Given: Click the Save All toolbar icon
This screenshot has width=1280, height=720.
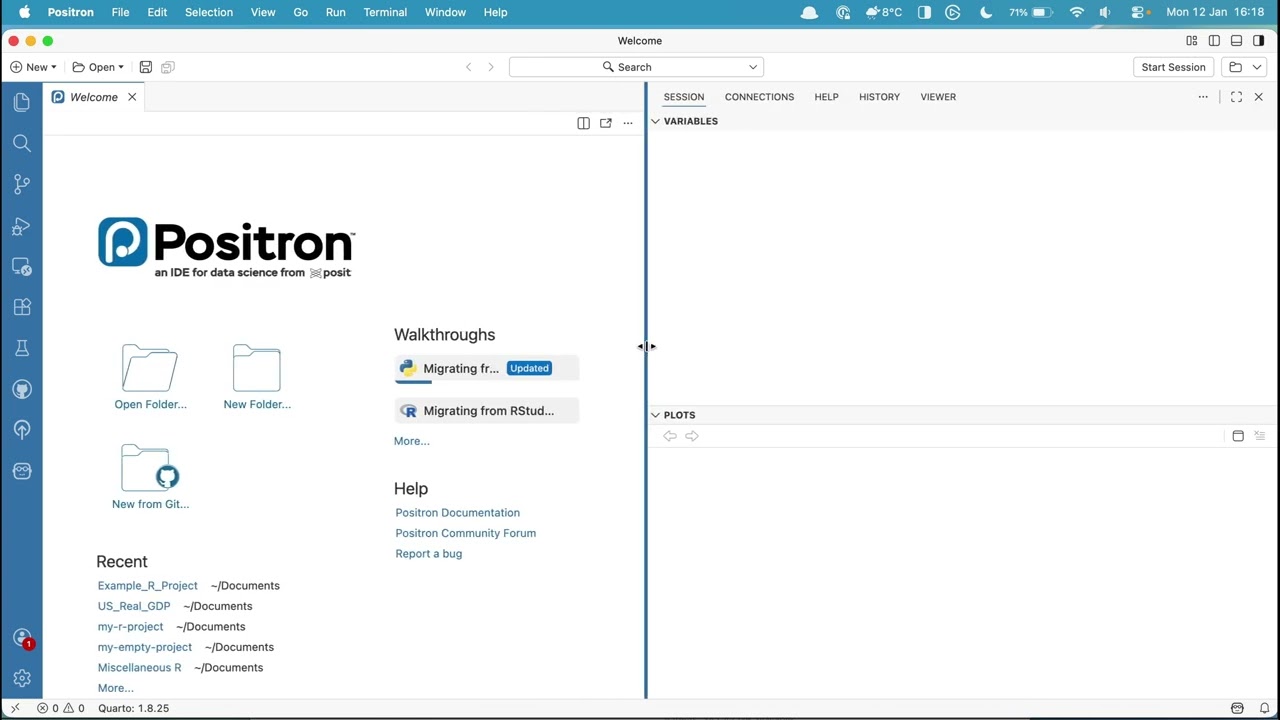Looking at the screenshot, I should click(167, 67).
